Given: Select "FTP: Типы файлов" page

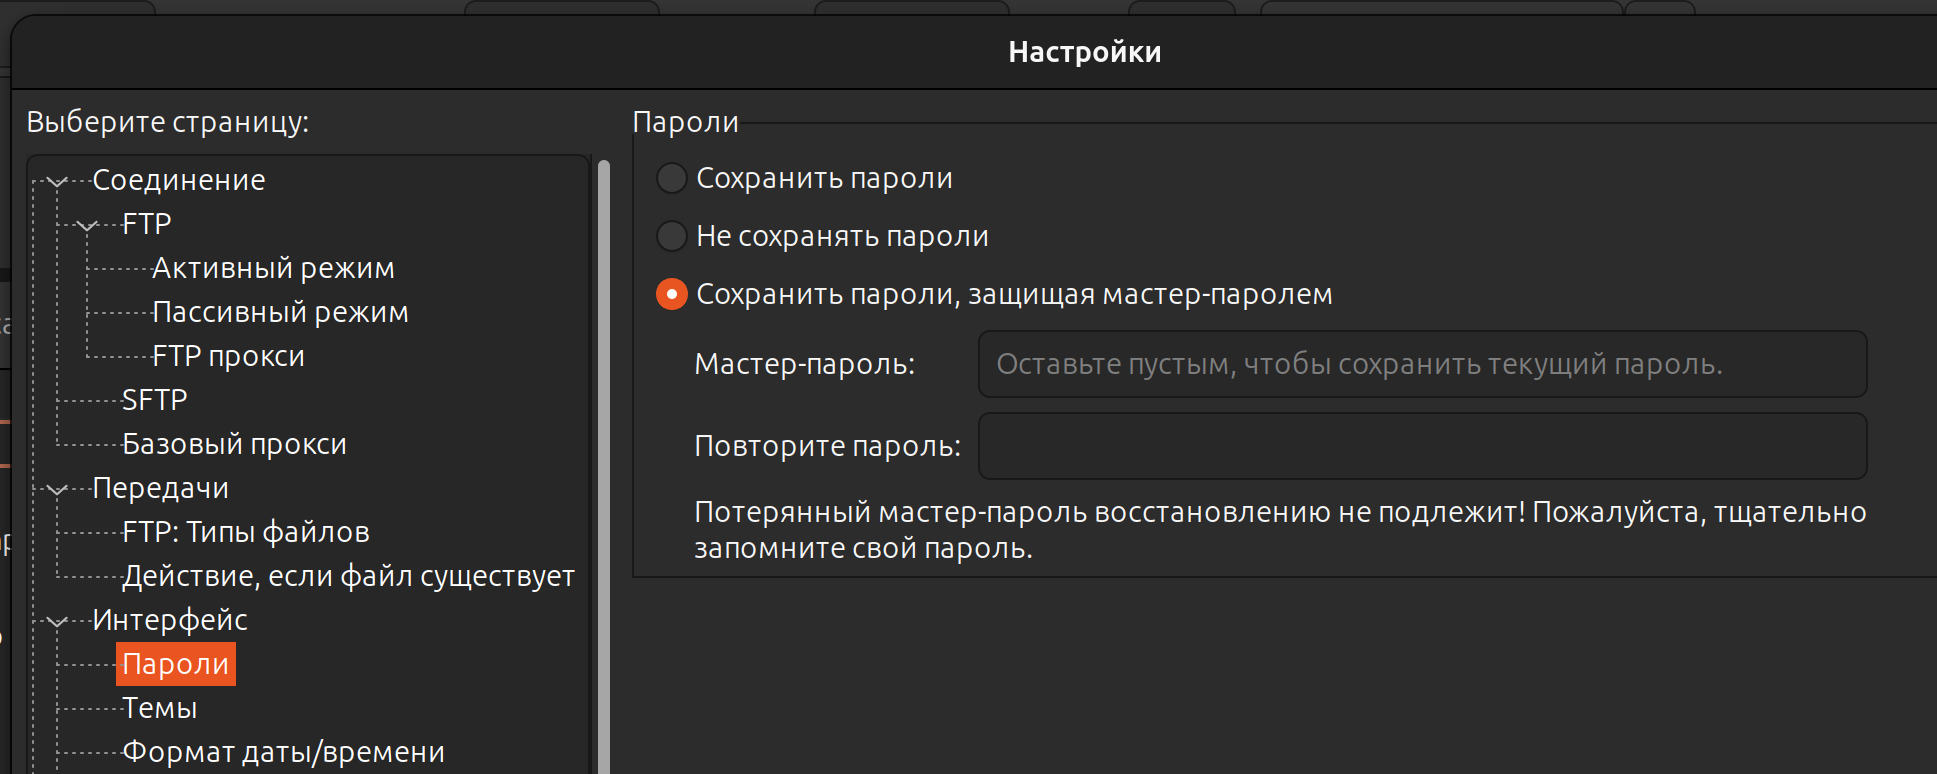Looking at the screenshot, I should tap(245, 533).
